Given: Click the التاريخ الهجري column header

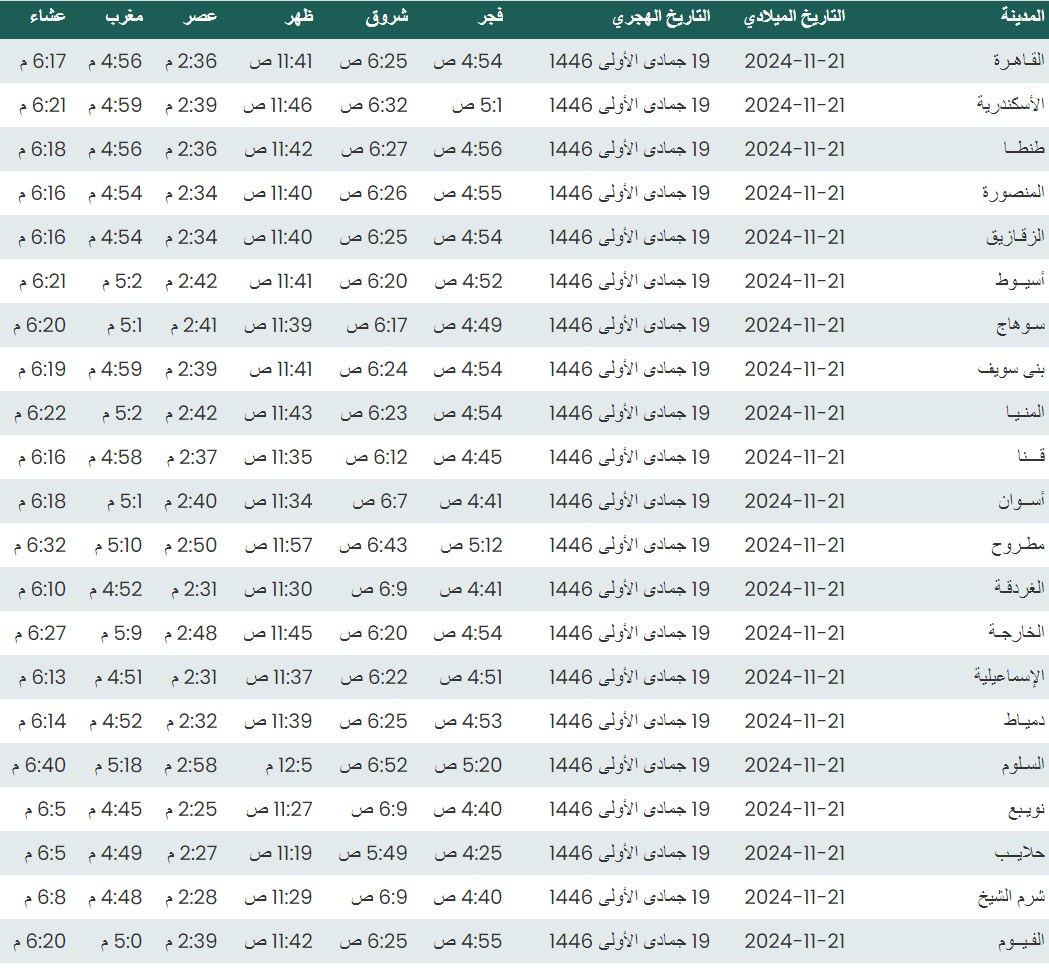Looking at the screenshot, I should (x=661, y=18).
